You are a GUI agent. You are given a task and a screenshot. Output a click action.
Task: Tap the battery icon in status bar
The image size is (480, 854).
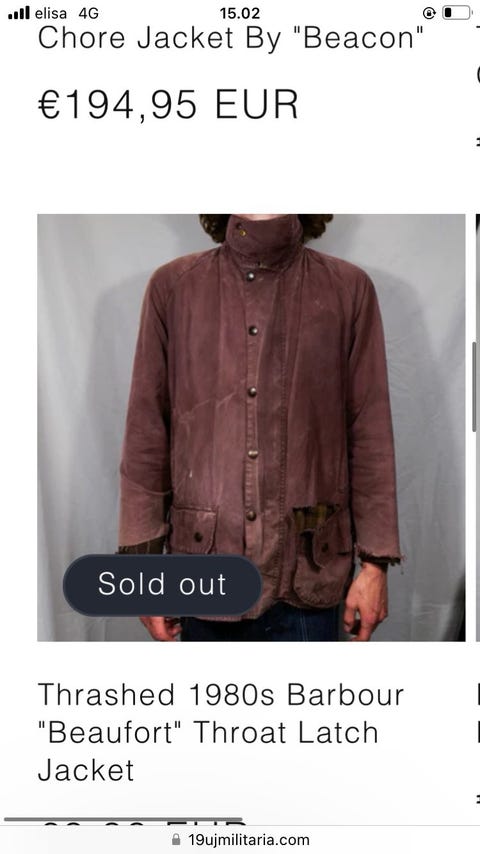(x=457, y=13)
